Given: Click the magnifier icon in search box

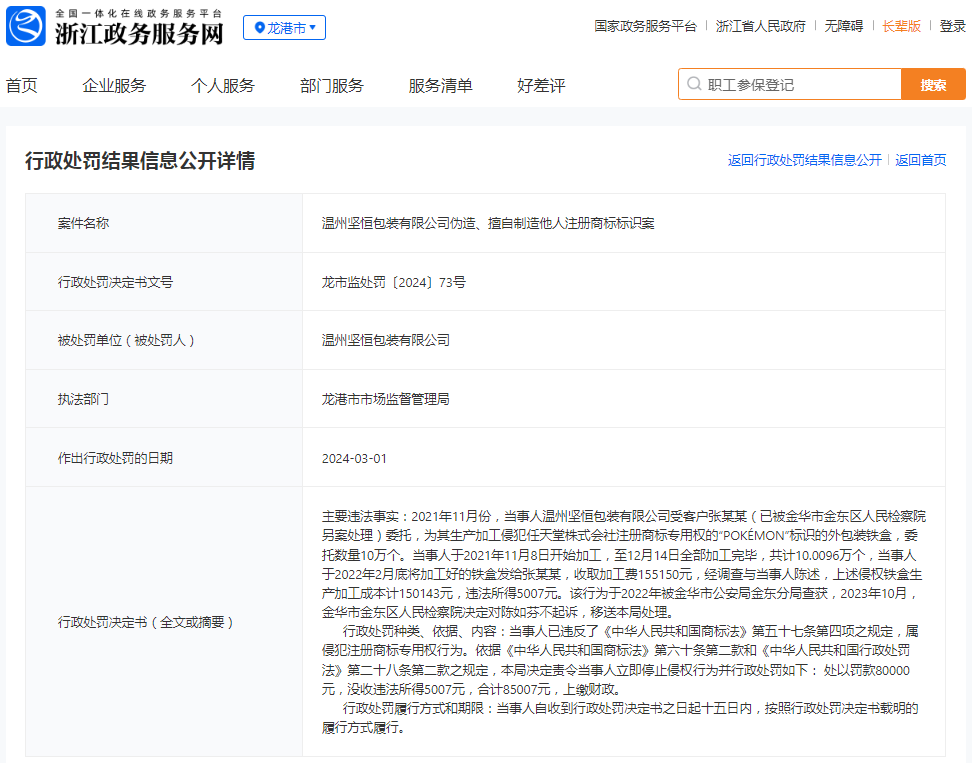Looking at the screenshot, I should (694, 84).
